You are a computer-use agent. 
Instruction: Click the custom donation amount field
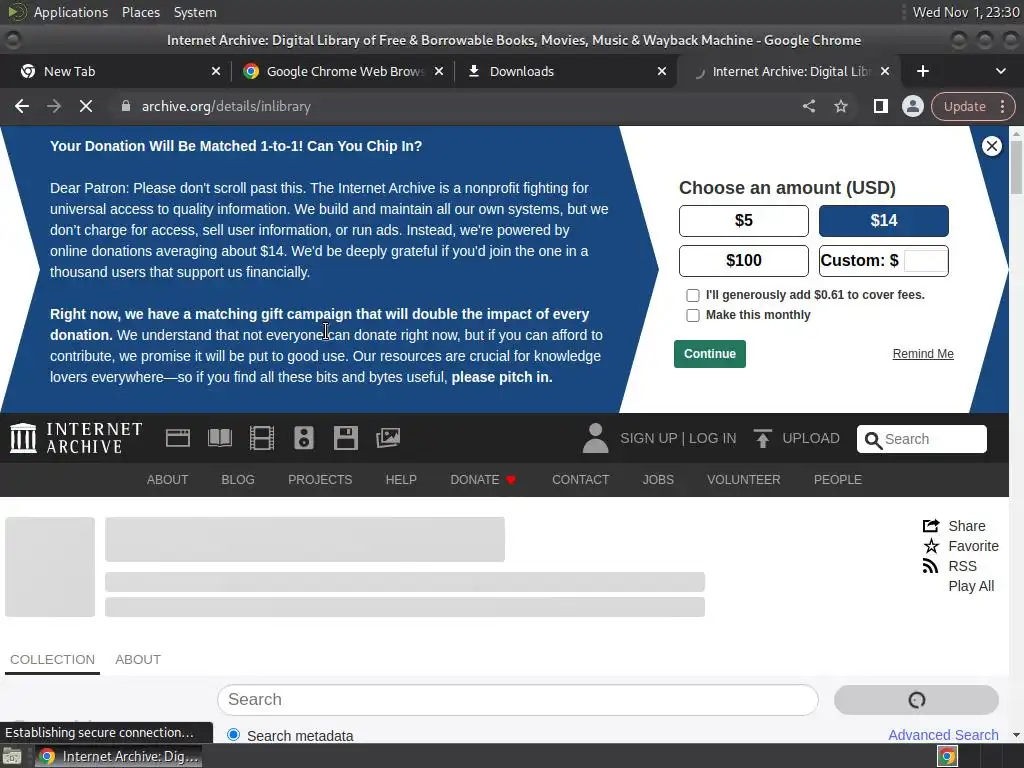pyautogui.click(x=925, y=261)
